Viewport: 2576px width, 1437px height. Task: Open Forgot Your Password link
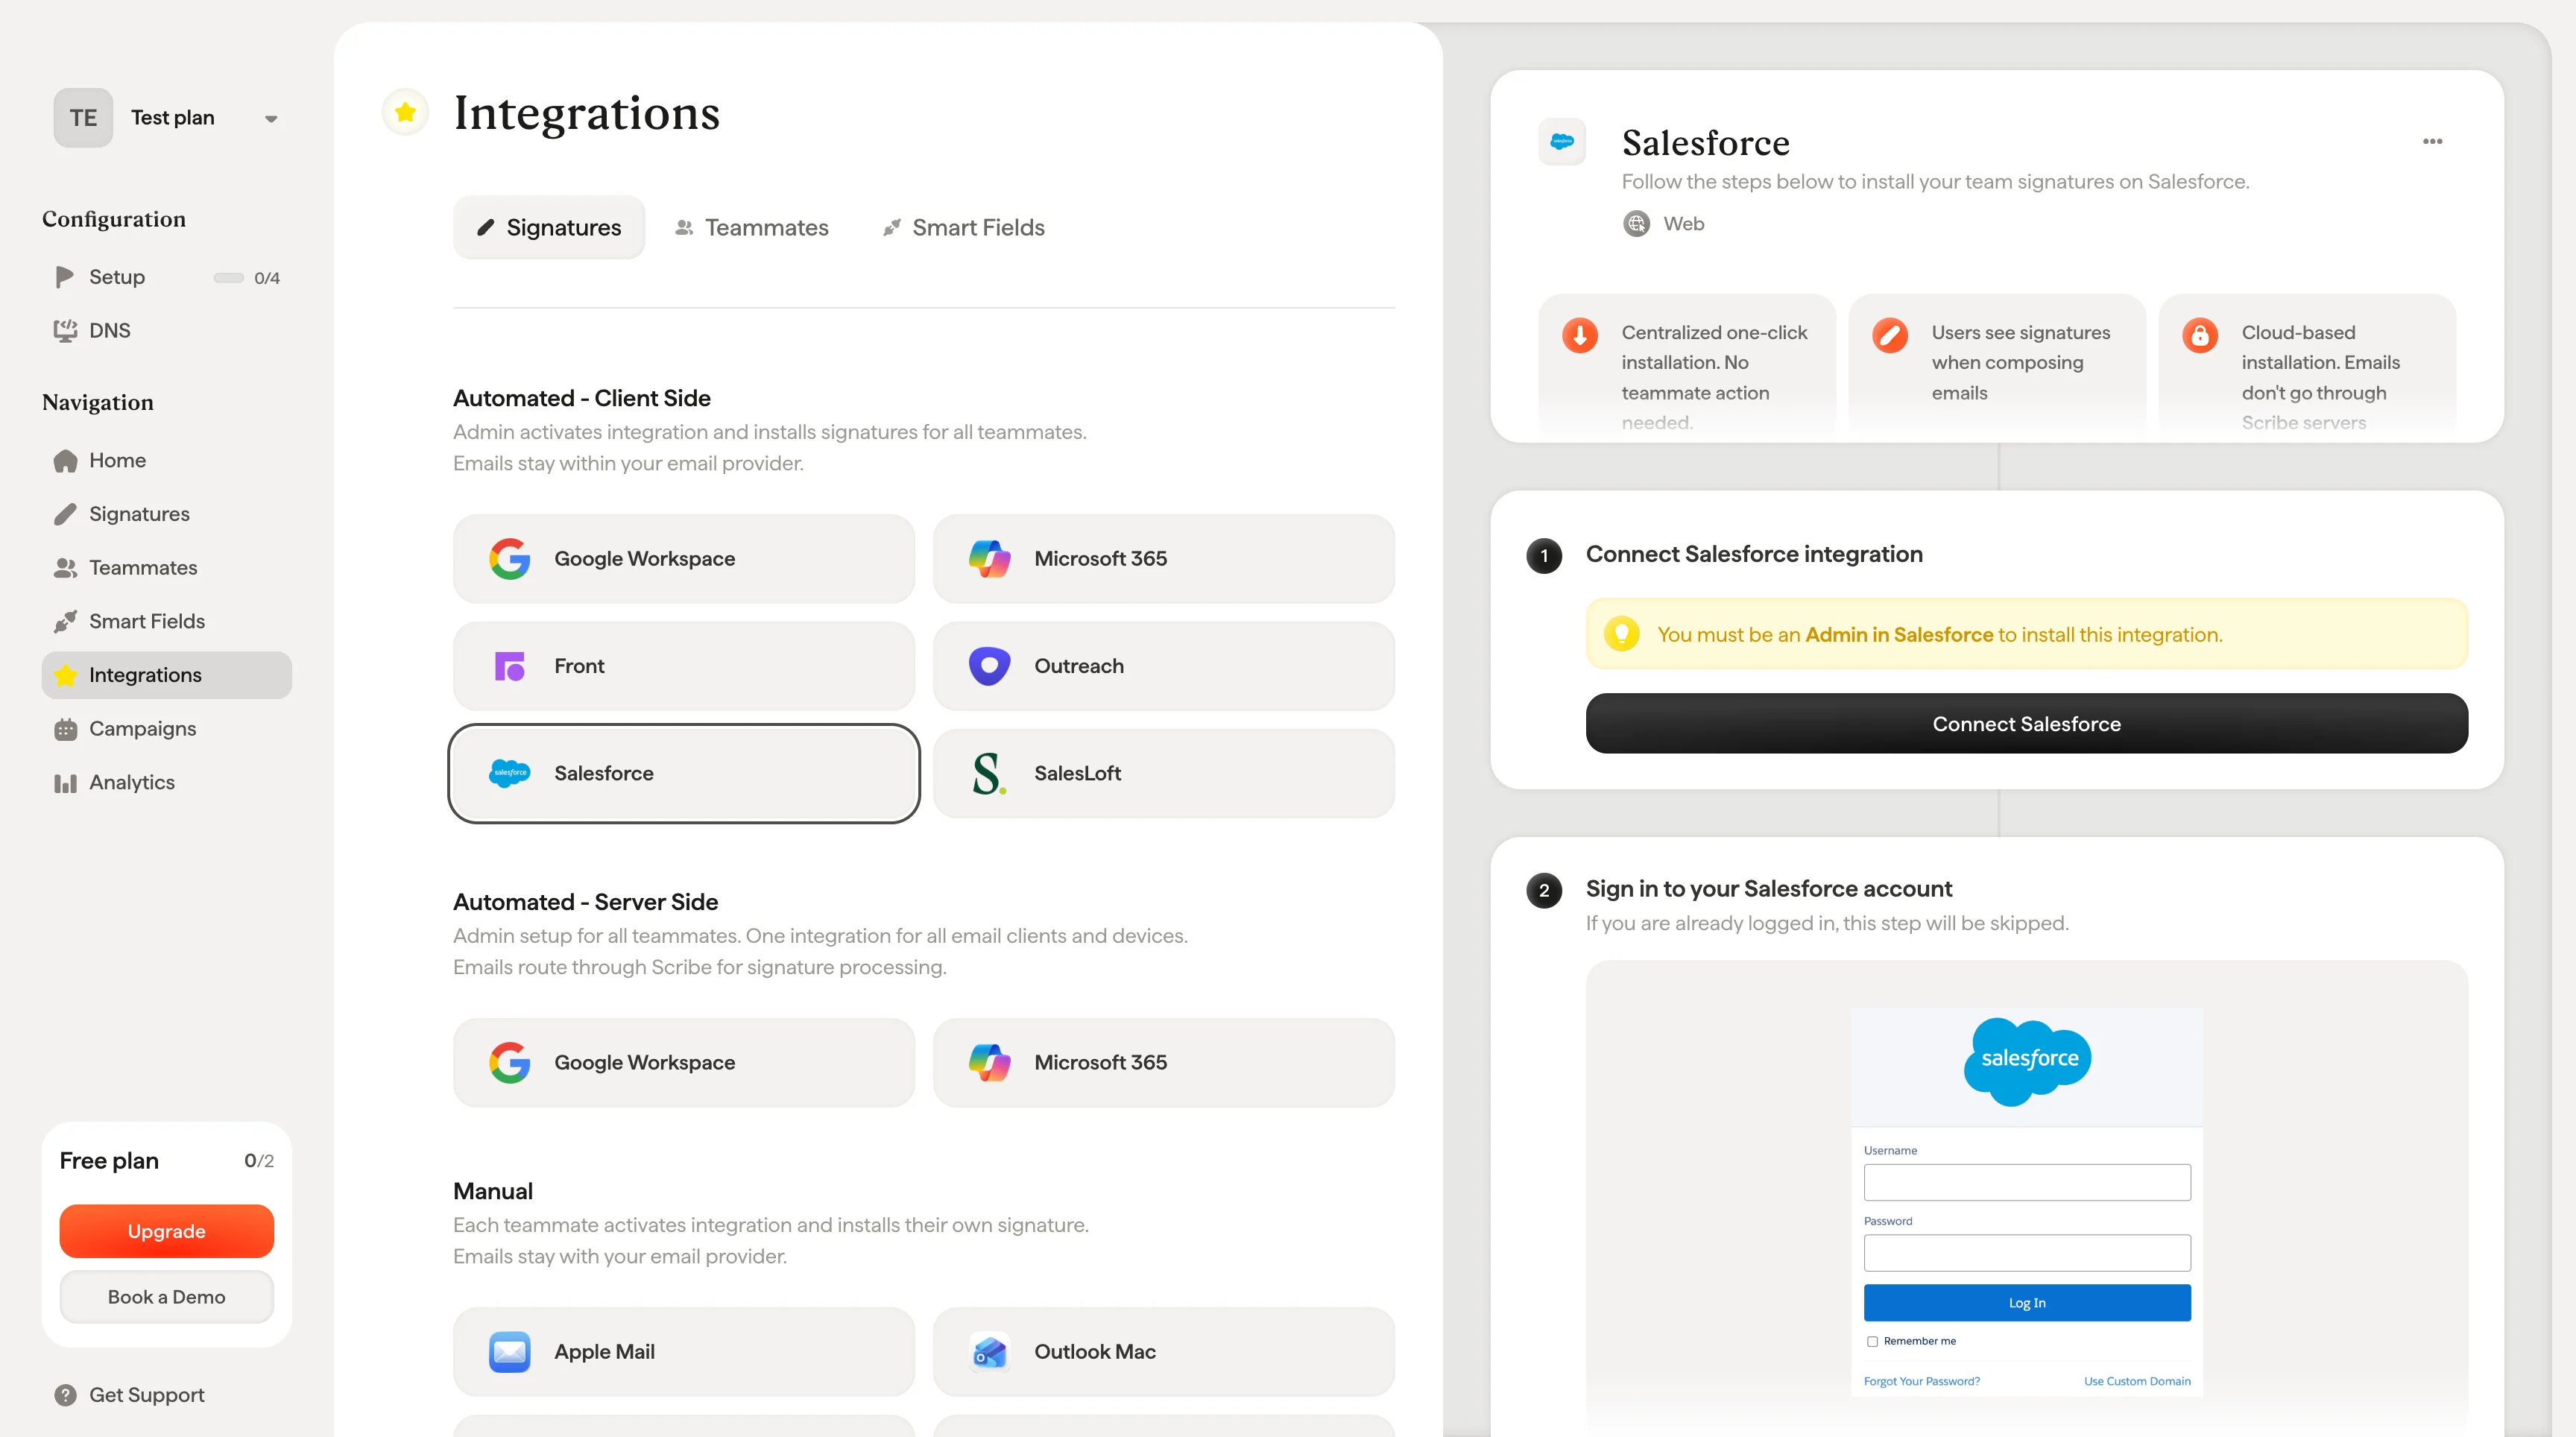(1921, 1381)
